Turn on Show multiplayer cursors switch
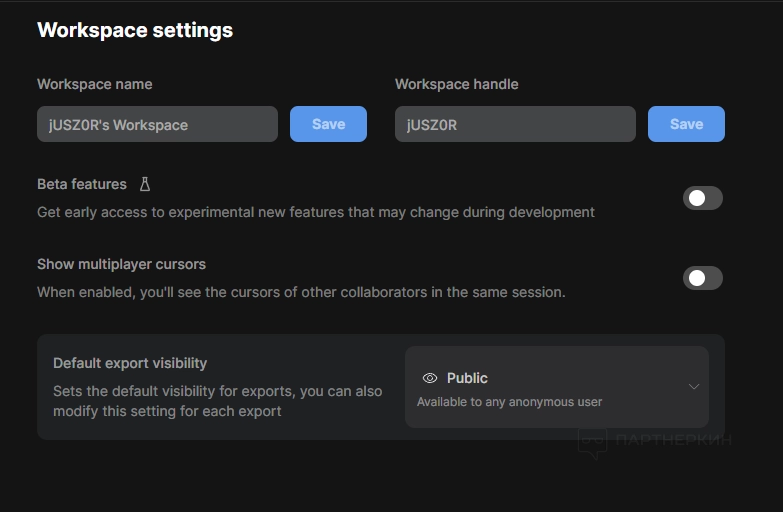Image resolution: width=783 pixels, height=512 pixels. (x=702, y=278)
